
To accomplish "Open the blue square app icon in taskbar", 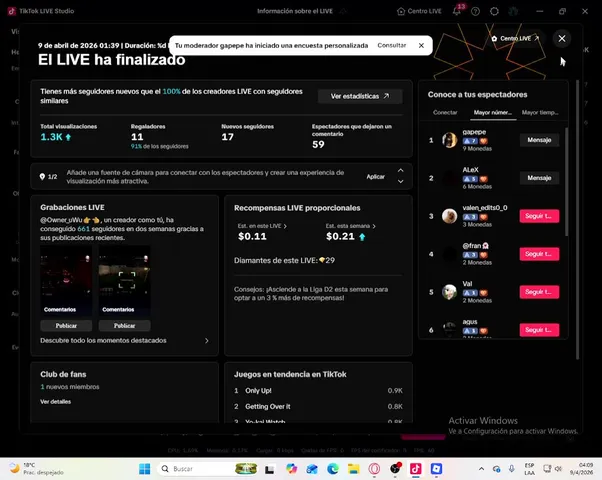I will (437, 469).
